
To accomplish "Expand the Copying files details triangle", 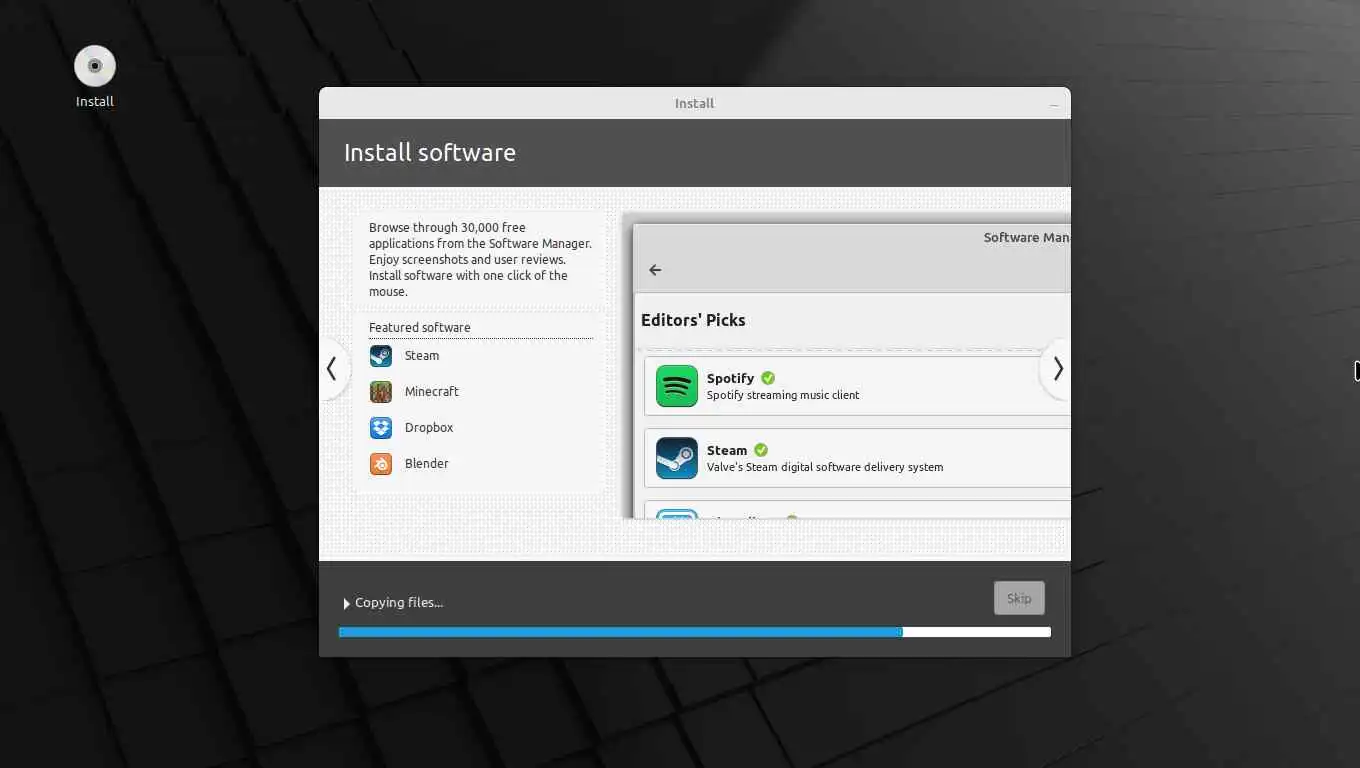I will (x=346, y=603).
